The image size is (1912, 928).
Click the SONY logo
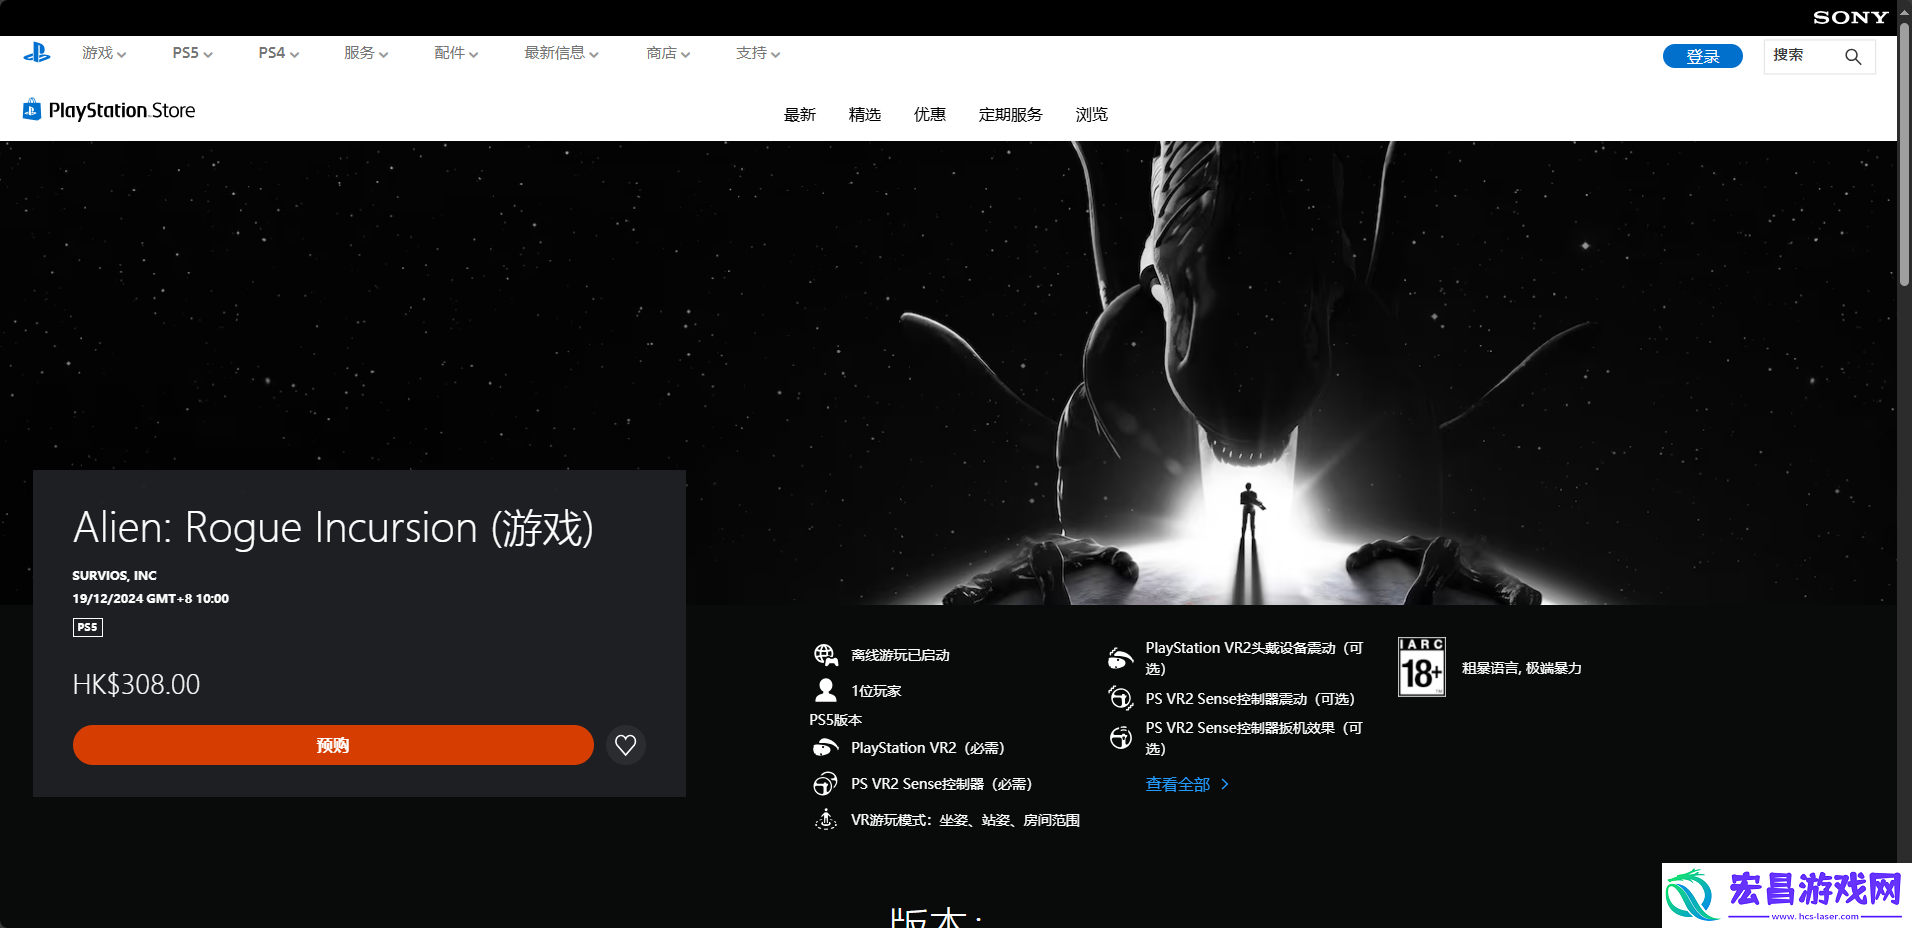point(1850,17)
